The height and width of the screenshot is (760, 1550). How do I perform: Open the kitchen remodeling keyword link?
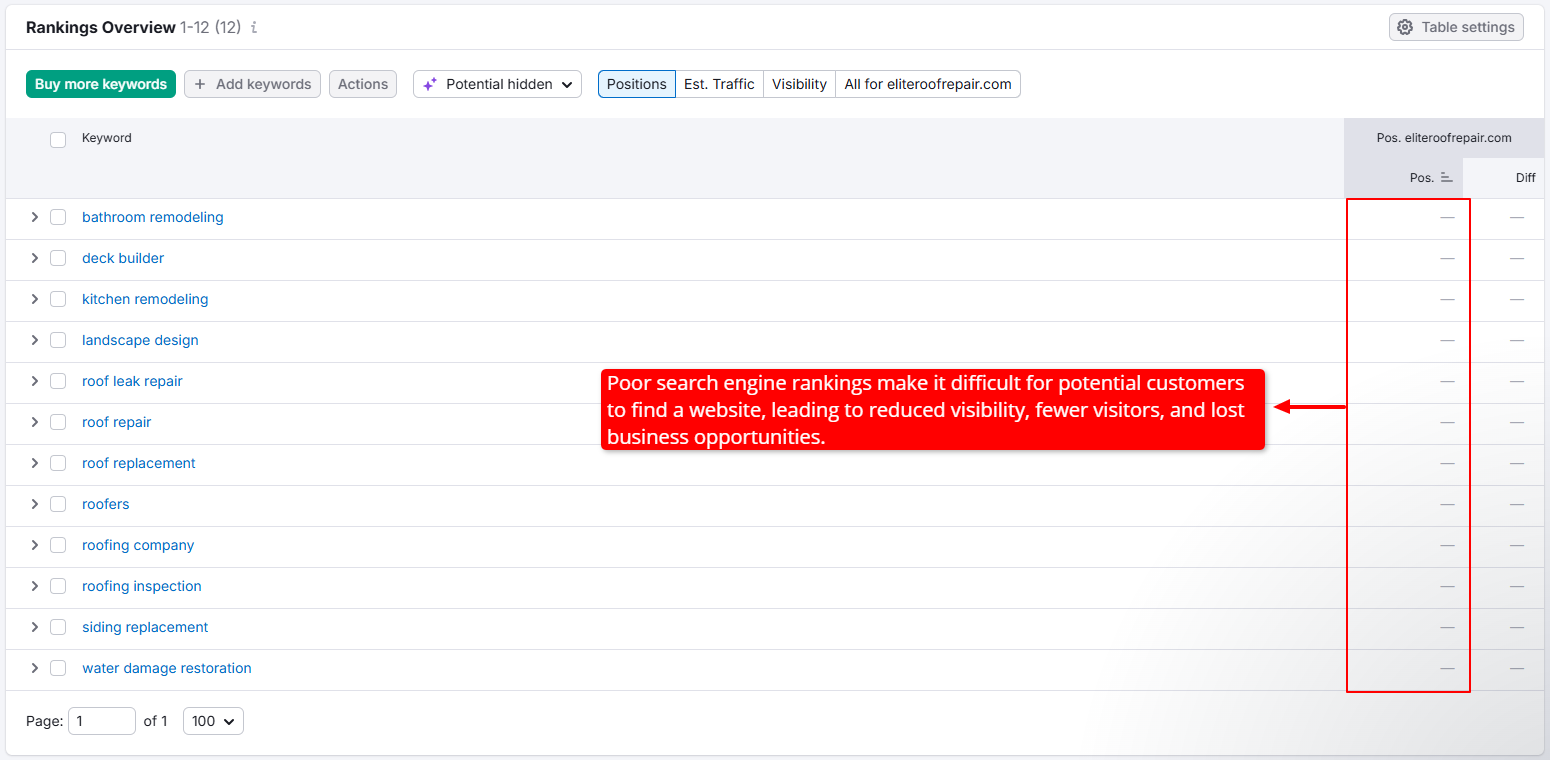[x=145, y=299]
